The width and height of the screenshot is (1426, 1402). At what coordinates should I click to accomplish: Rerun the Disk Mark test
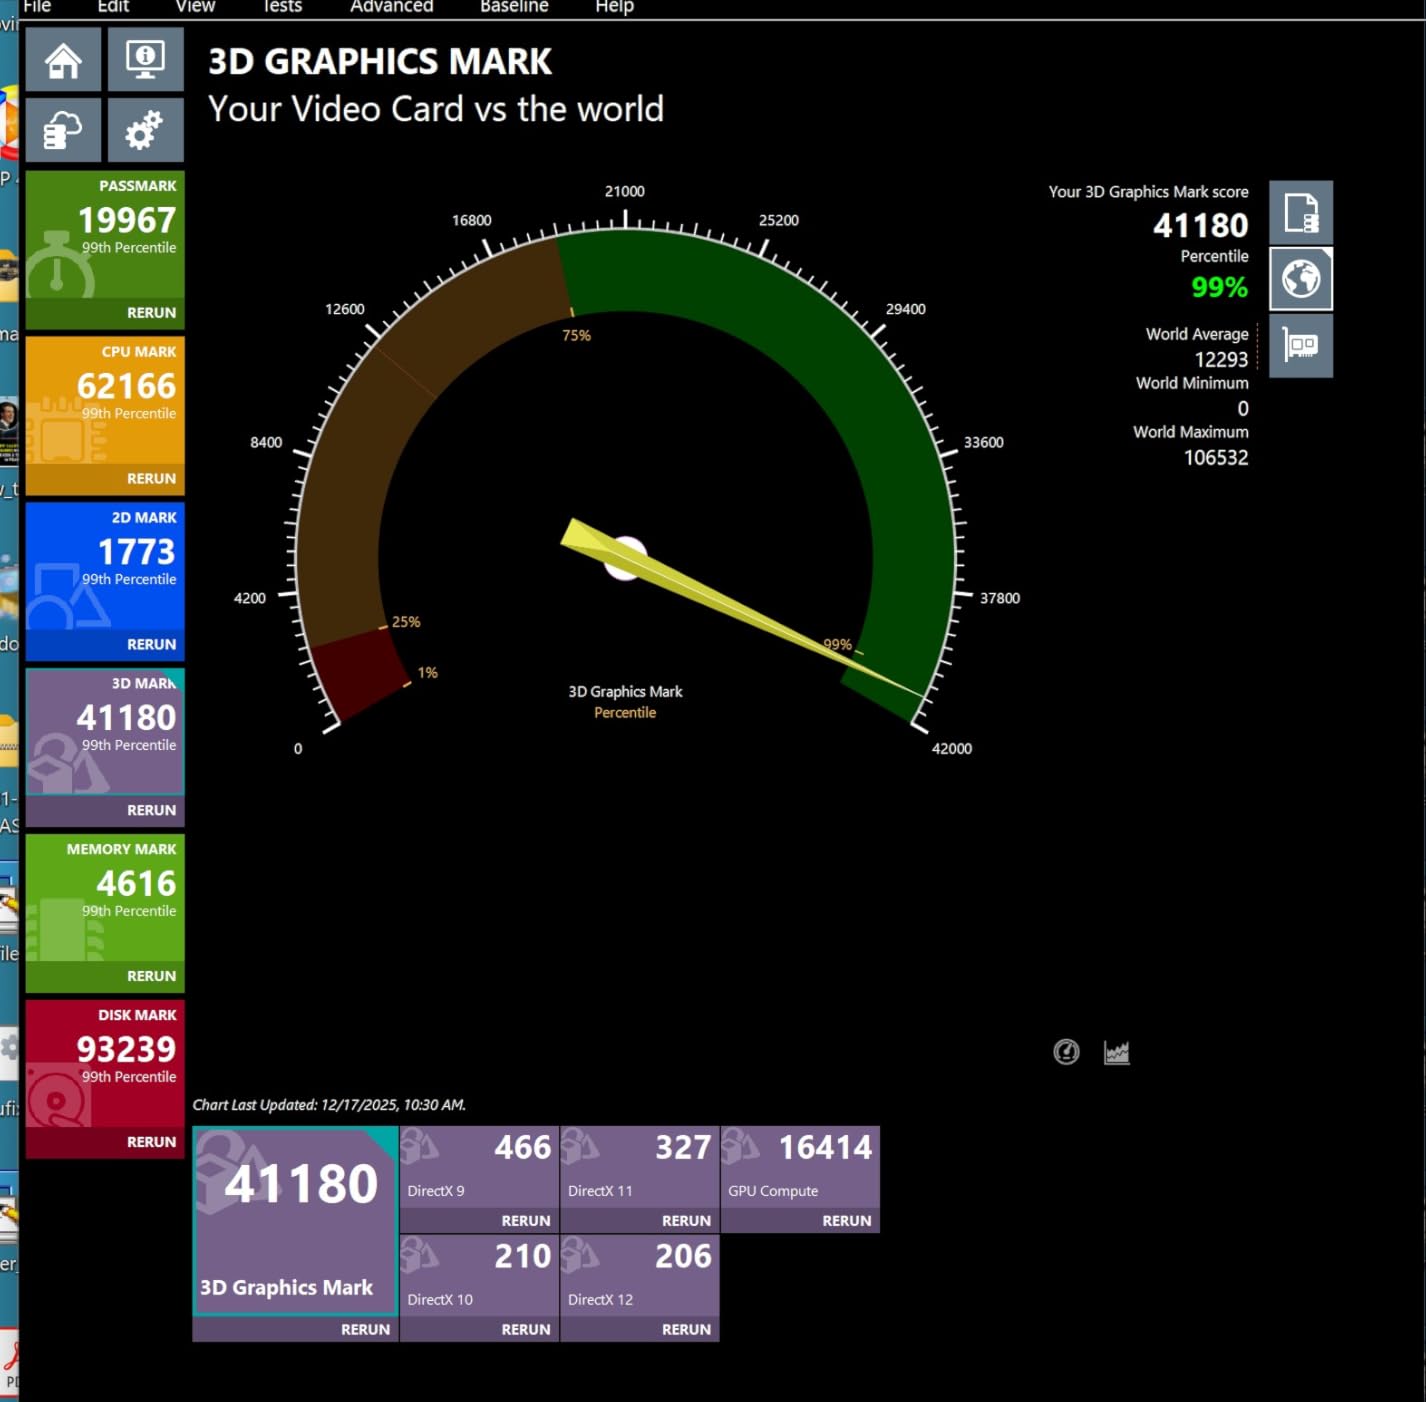point(151,1142)
